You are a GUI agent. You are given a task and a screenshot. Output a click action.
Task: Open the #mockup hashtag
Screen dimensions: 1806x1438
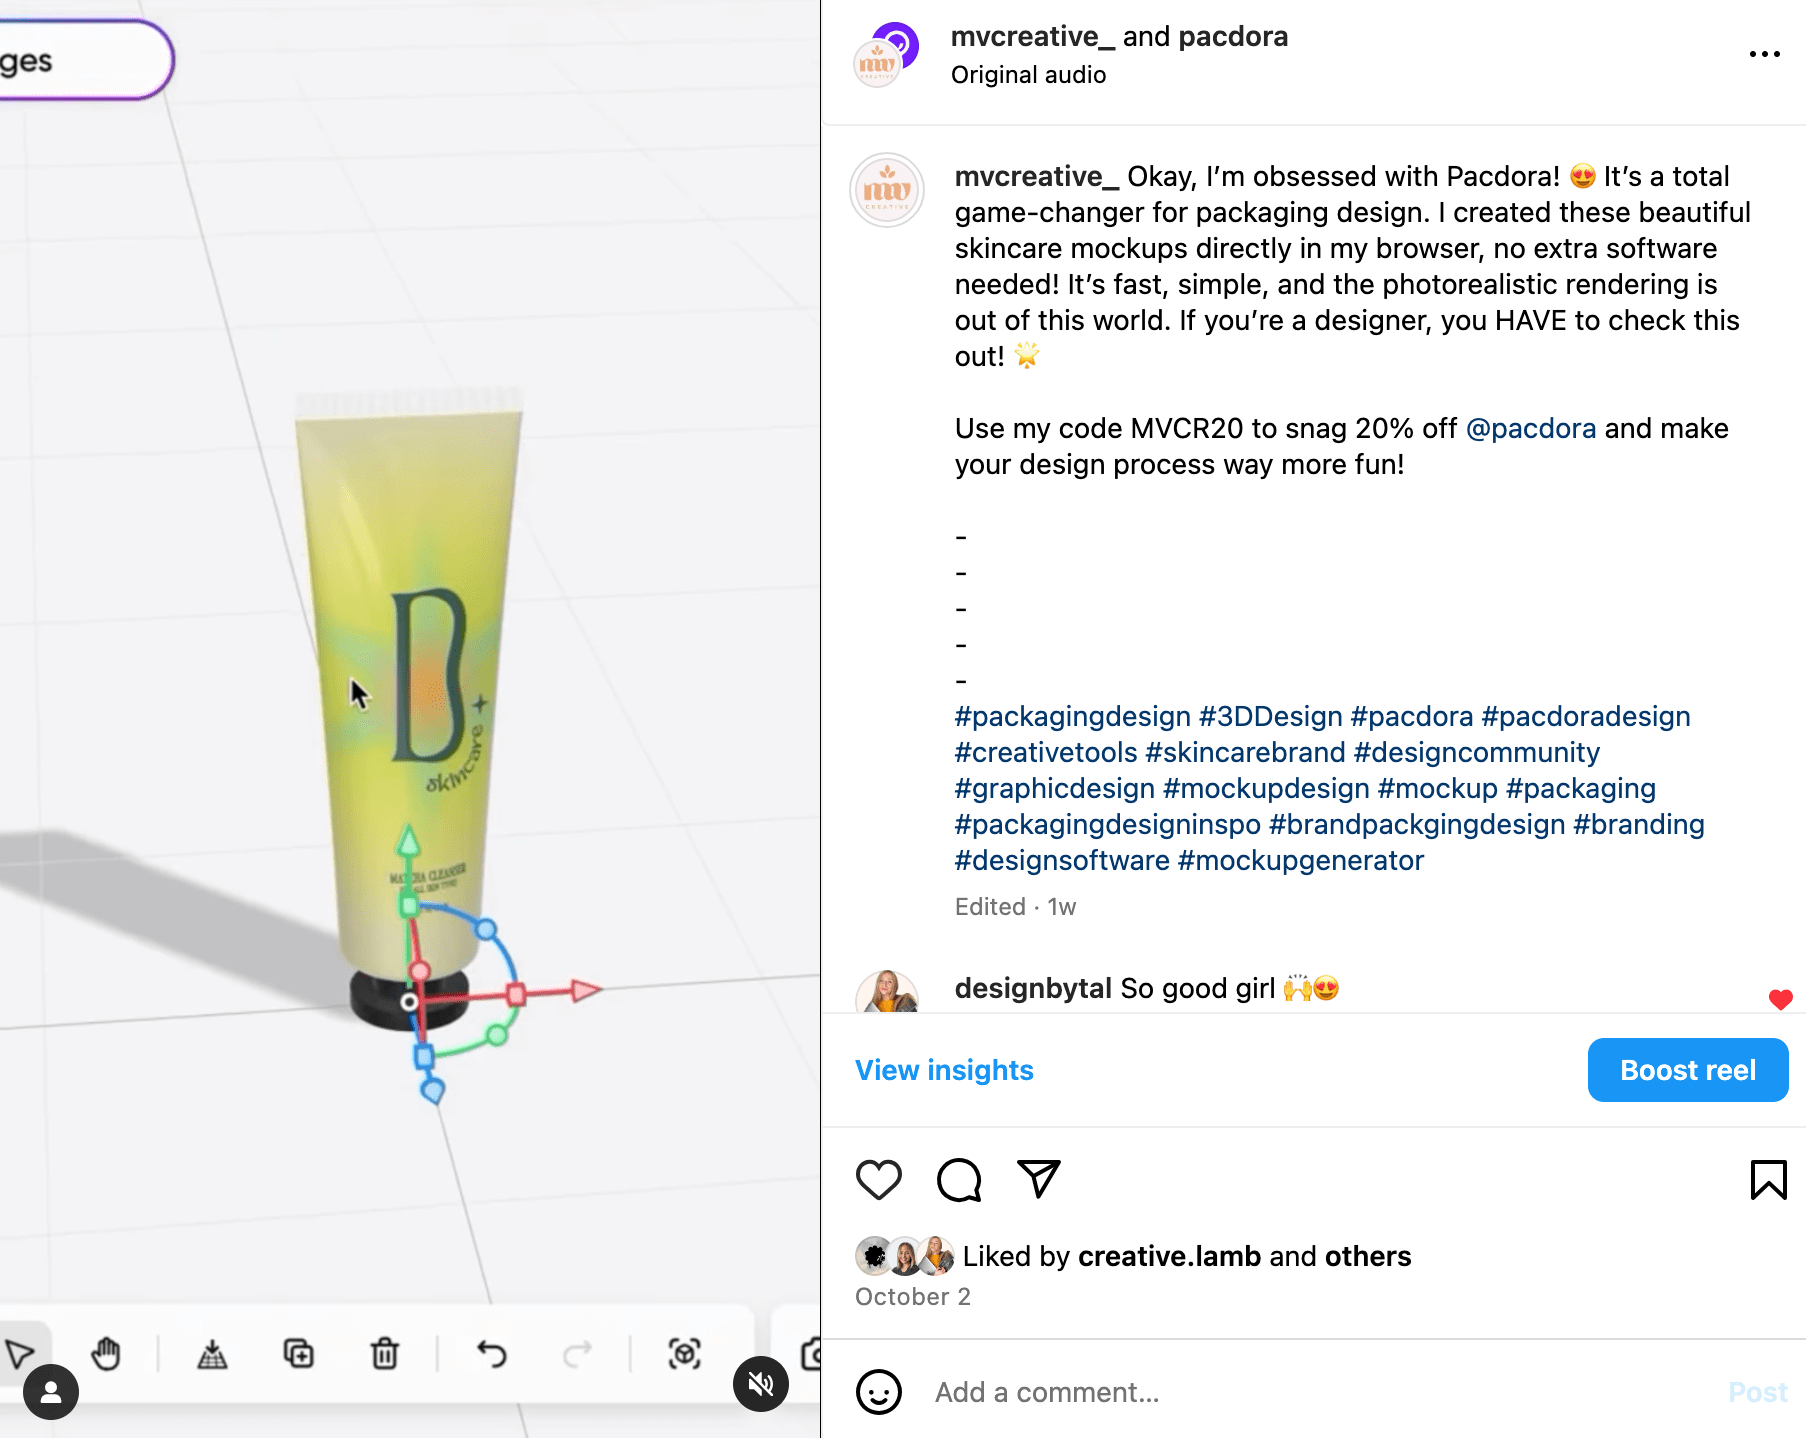pos(1437,788)
